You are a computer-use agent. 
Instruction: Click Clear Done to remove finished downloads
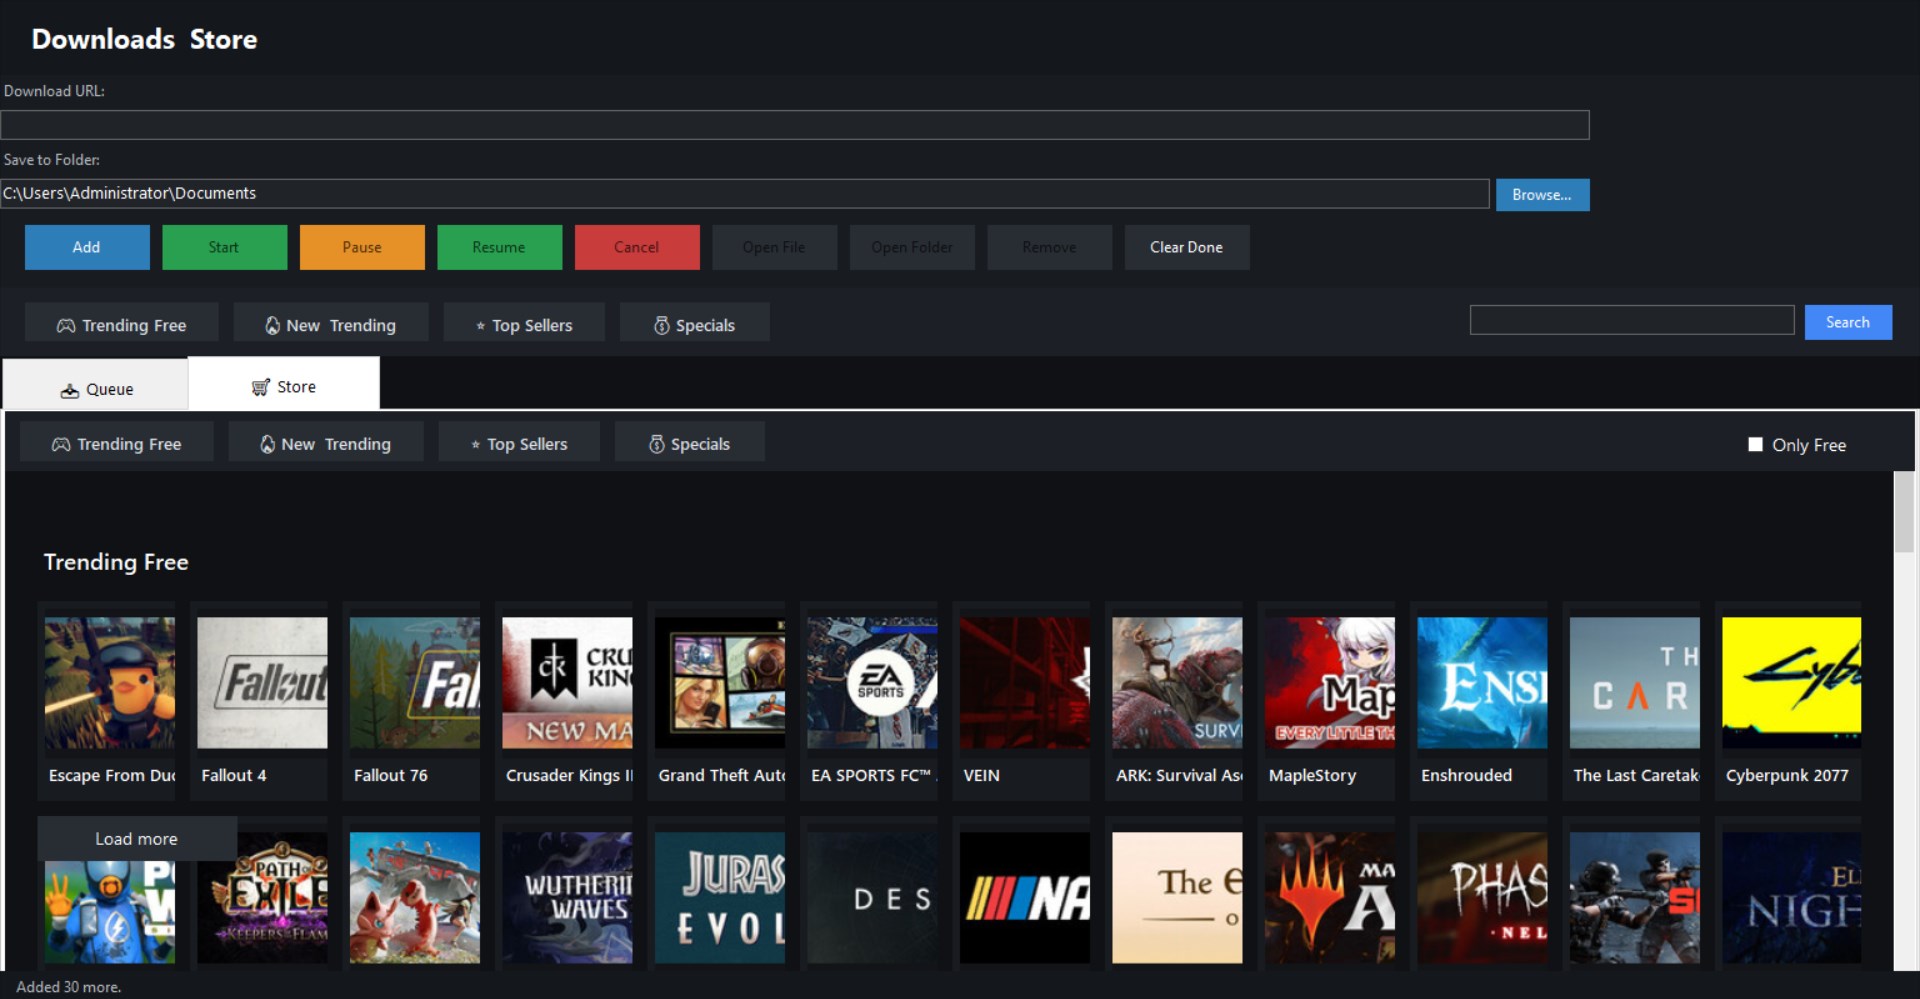pos(1187,247)
